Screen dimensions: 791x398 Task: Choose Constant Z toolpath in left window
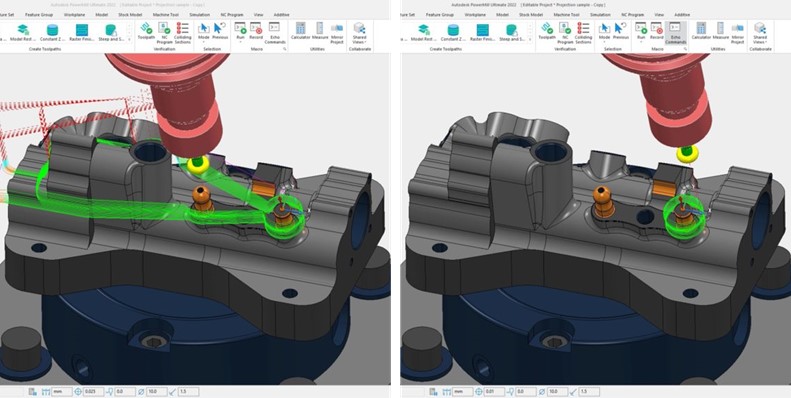point(52,32)
